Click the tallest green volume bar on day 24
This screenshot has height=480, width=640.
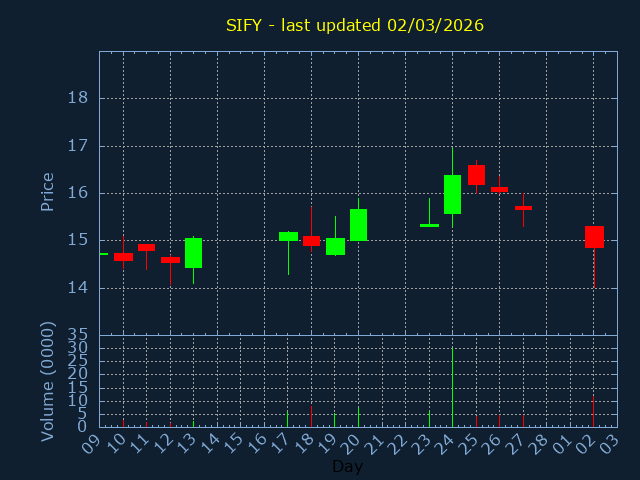[x=452, y=387]
